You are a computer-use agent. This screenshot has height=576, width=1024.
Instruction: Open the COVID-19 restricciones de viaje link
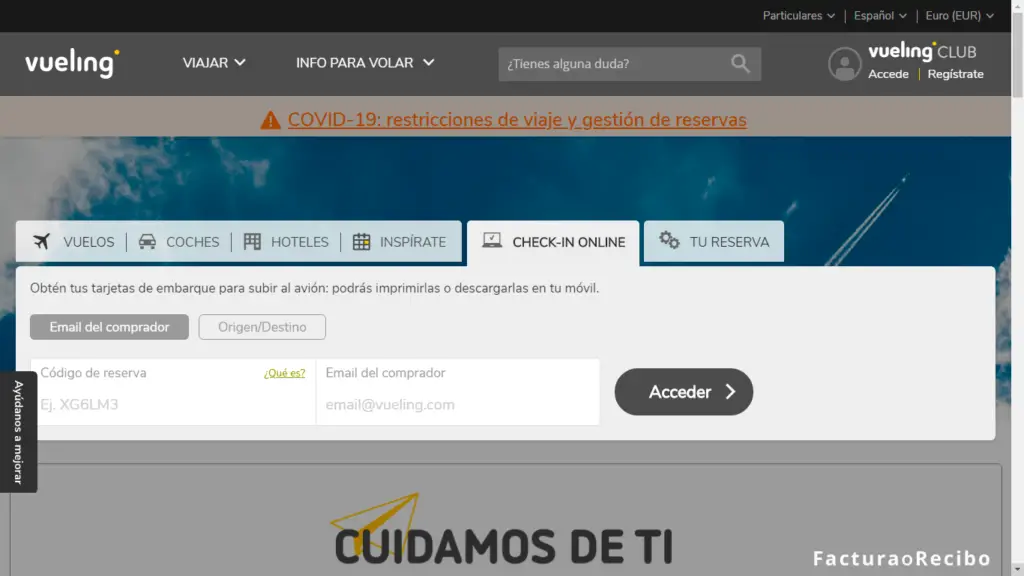517,120
